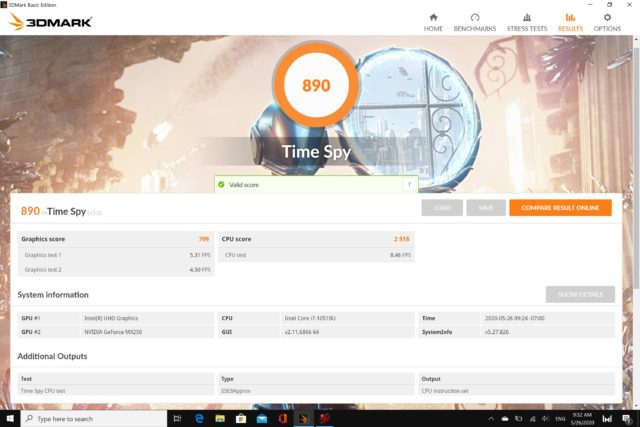Click the taskbar clock showing 9:32 AM
640x427 pixels.
pos(582,419)
